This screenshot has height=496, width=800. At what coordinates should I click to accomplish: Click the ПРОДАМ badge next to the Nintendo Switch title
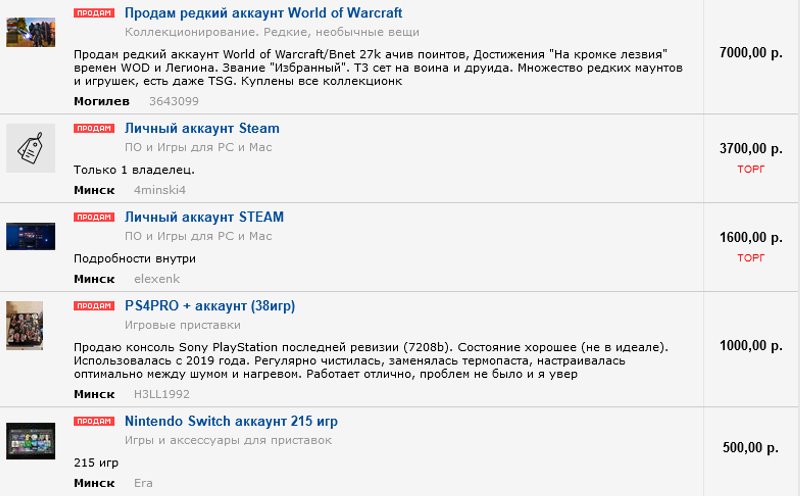(x=94, y=421)
